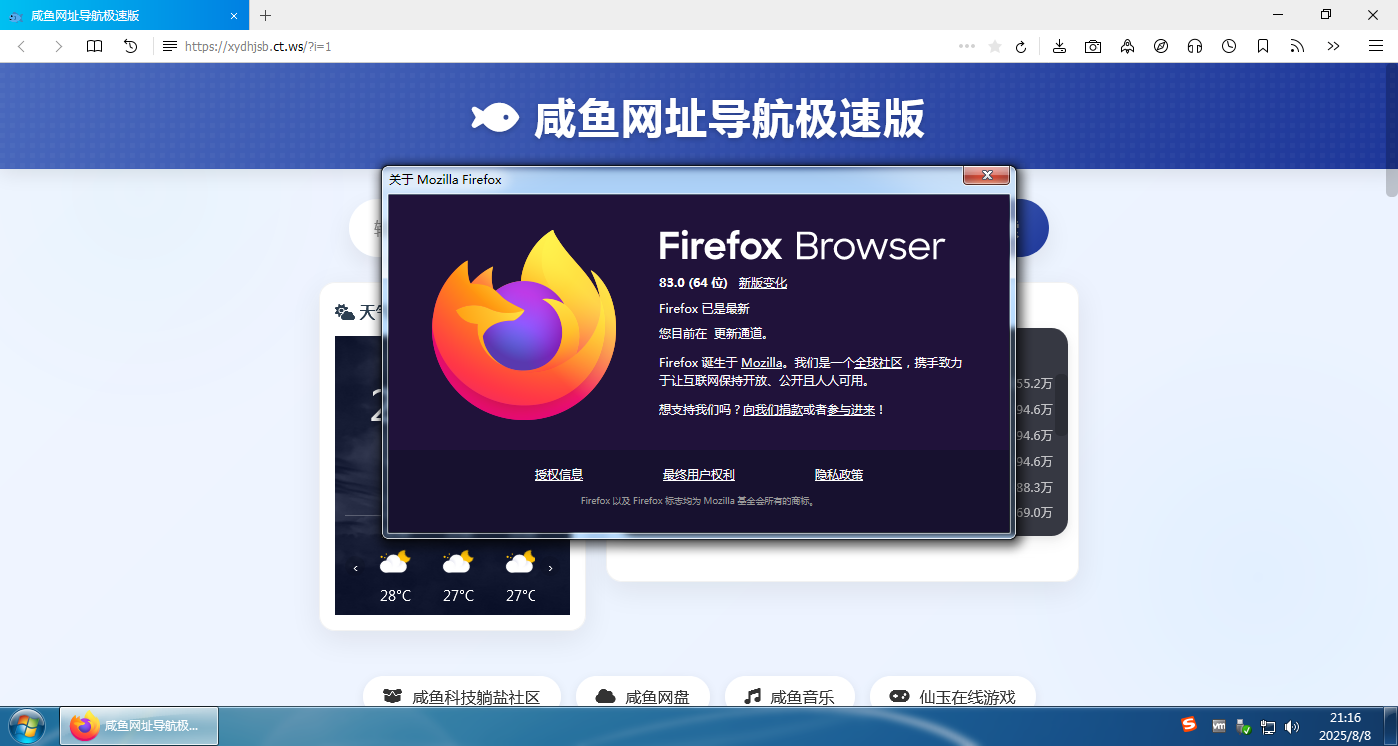Expand the toolbar overflow chevron
Viewport: 1398px width, 746px height.
tap(1333, 46)
